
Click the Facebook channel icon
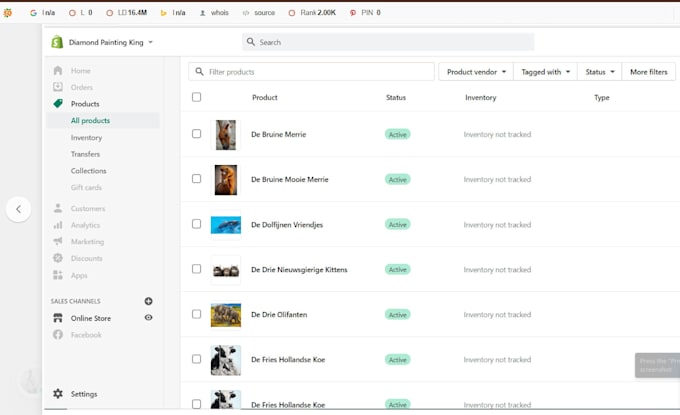[58, 334]
